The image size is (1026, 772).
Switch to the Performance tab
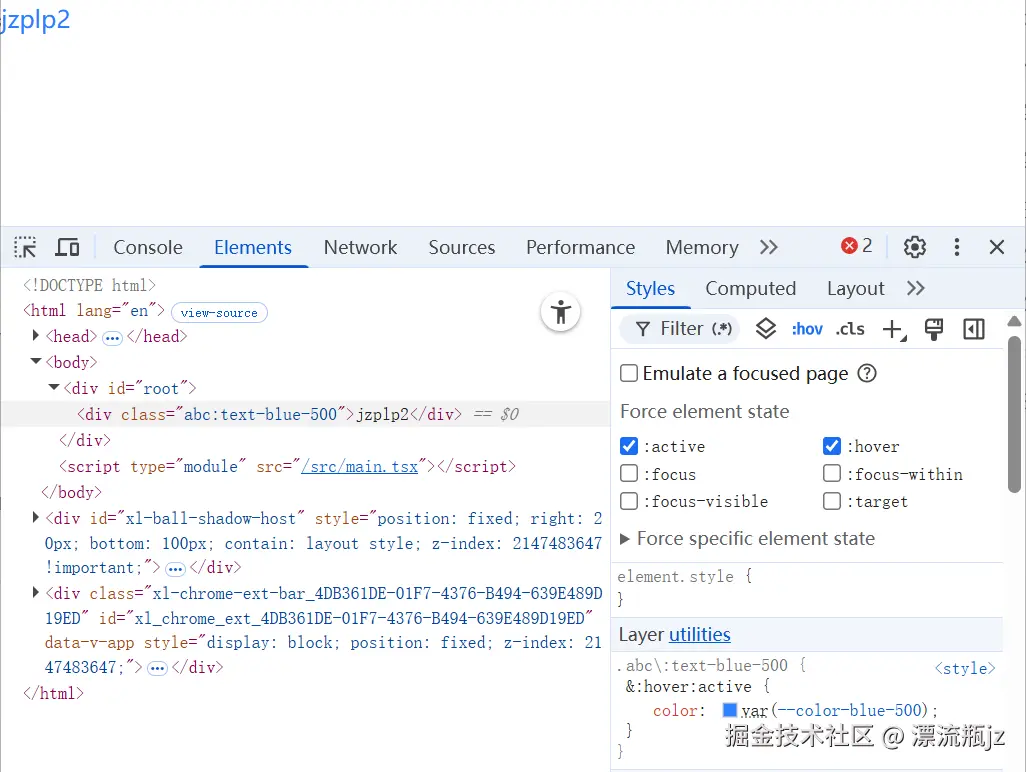pyautogui.click(x=580, y=247)
